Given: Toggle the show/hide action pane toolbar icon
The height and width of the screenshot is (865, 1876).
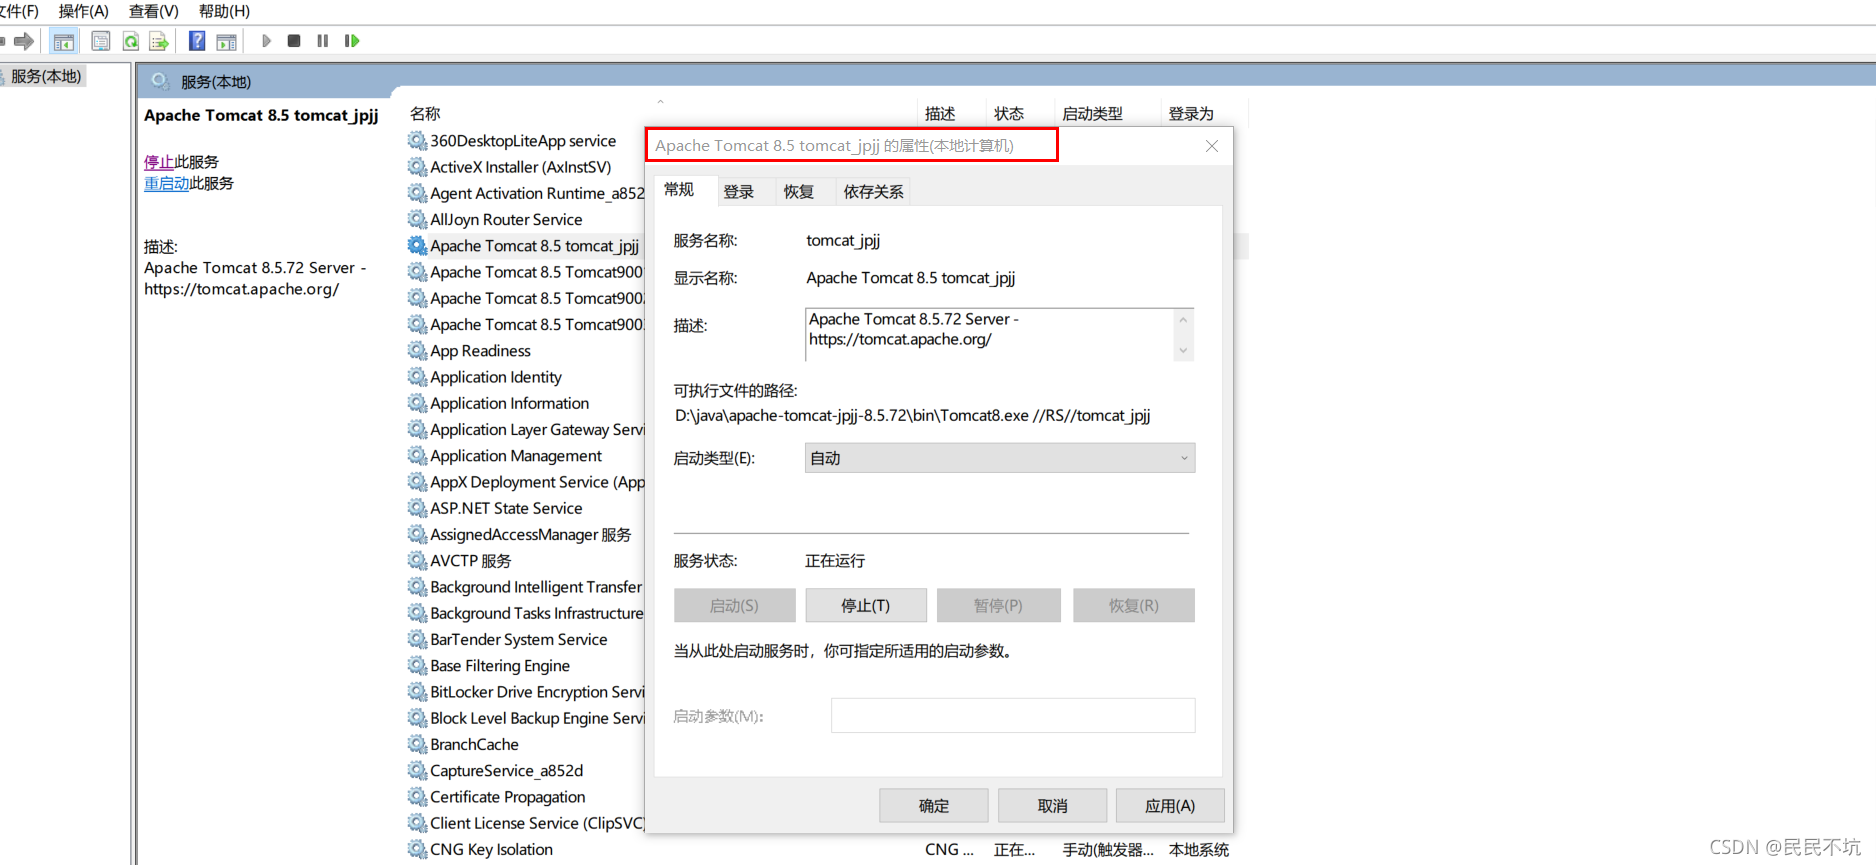Looking at the screenshot, I should point(227,41).
